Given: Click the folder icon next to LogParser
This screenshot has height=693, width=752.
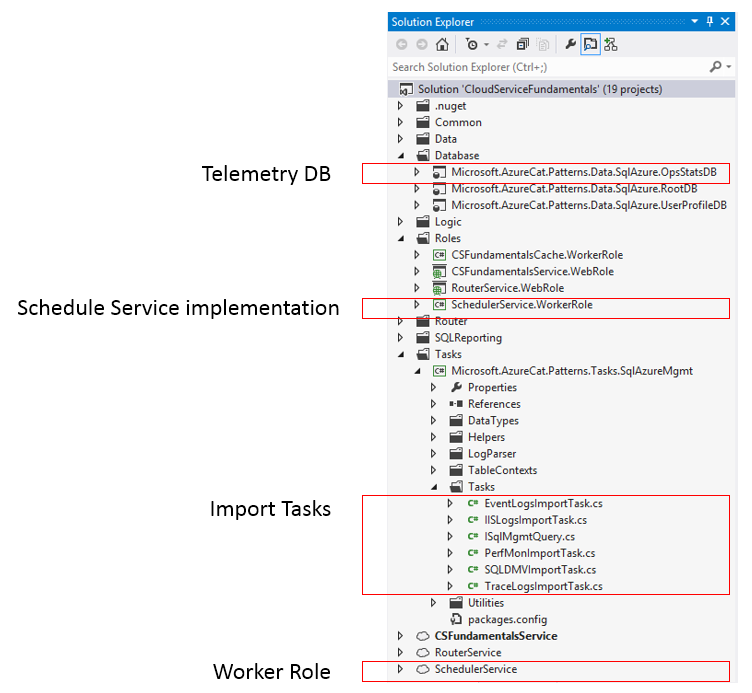Looking at the screenshot, I should 456,454.
